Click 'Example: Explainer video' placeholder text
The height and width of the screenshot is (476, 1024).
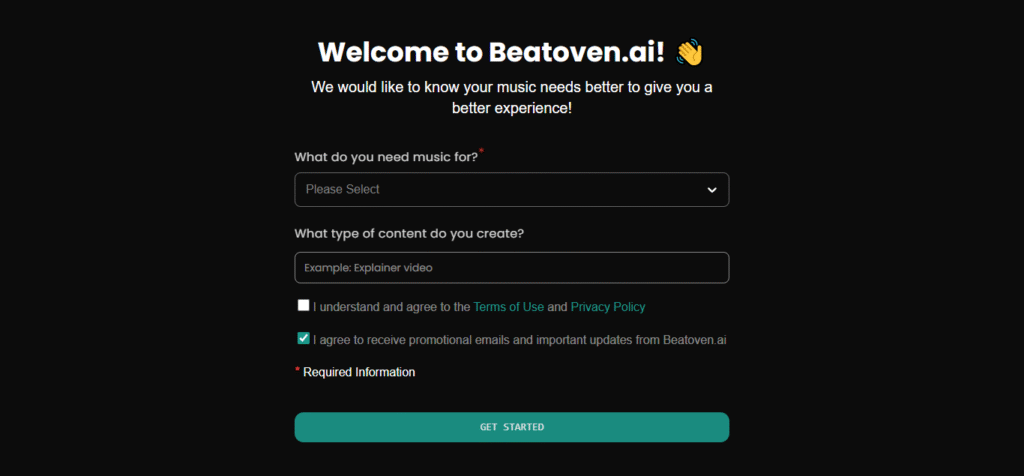pos(369,268)
